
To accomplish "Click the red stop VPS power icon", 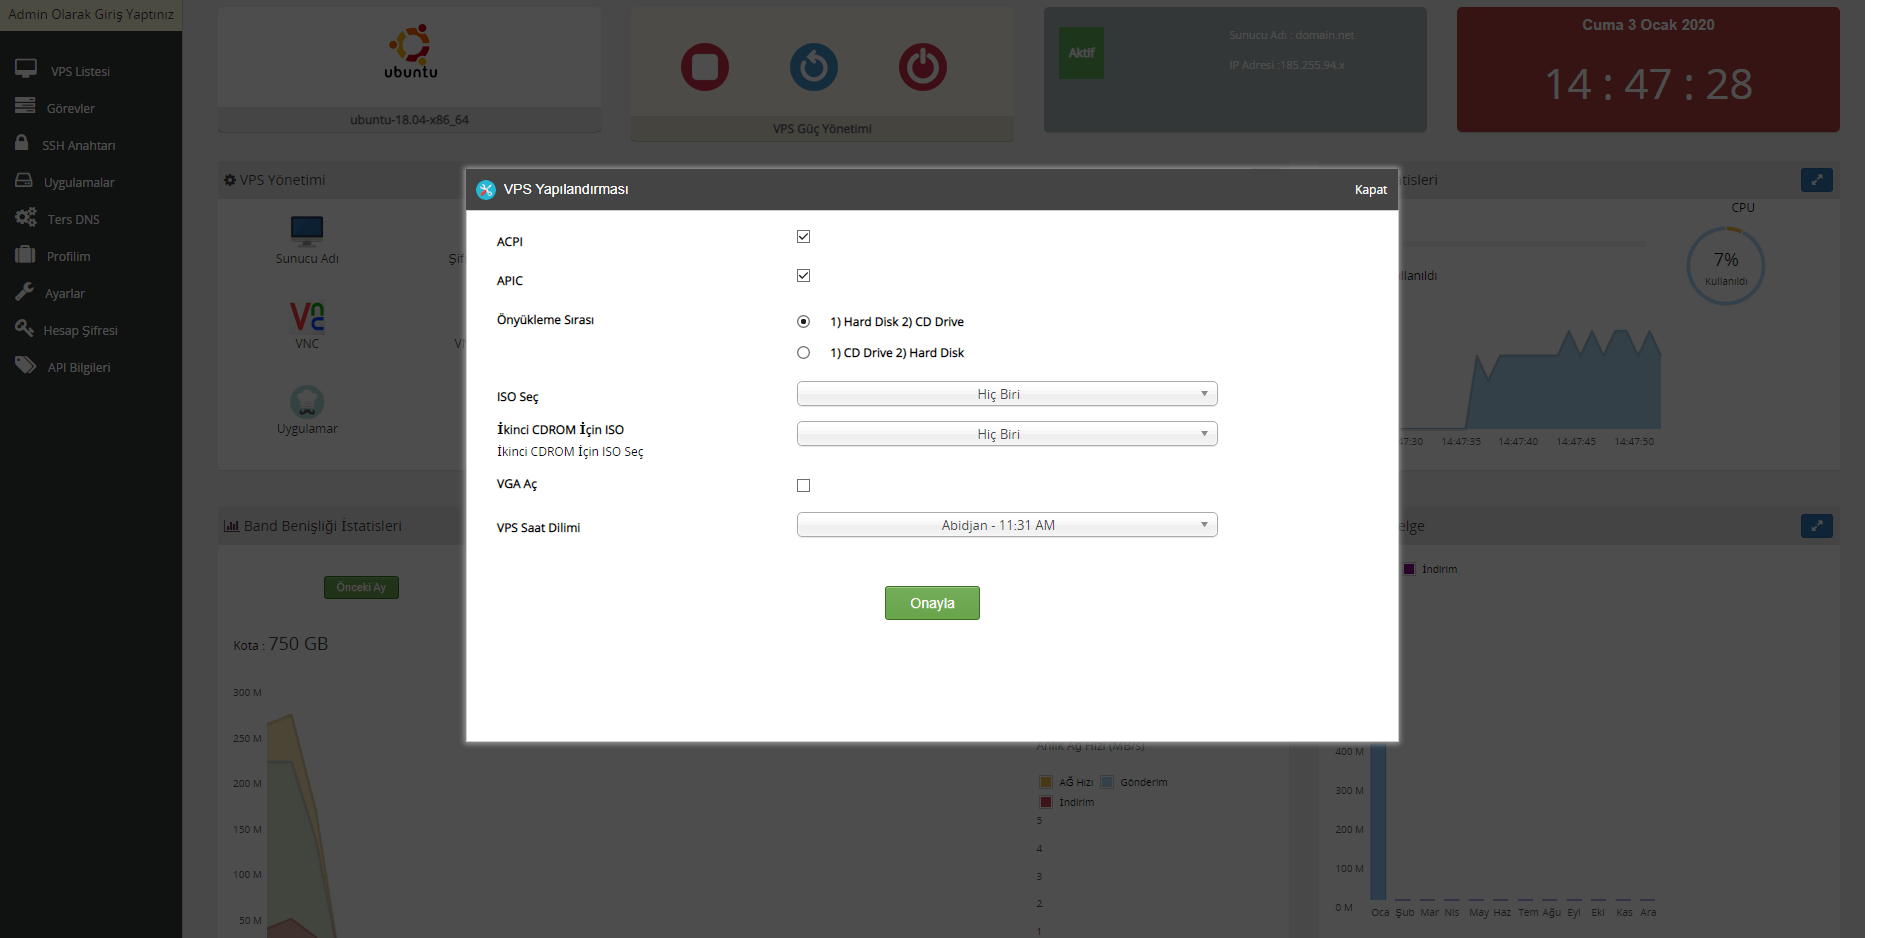I will tap(705, 67).
